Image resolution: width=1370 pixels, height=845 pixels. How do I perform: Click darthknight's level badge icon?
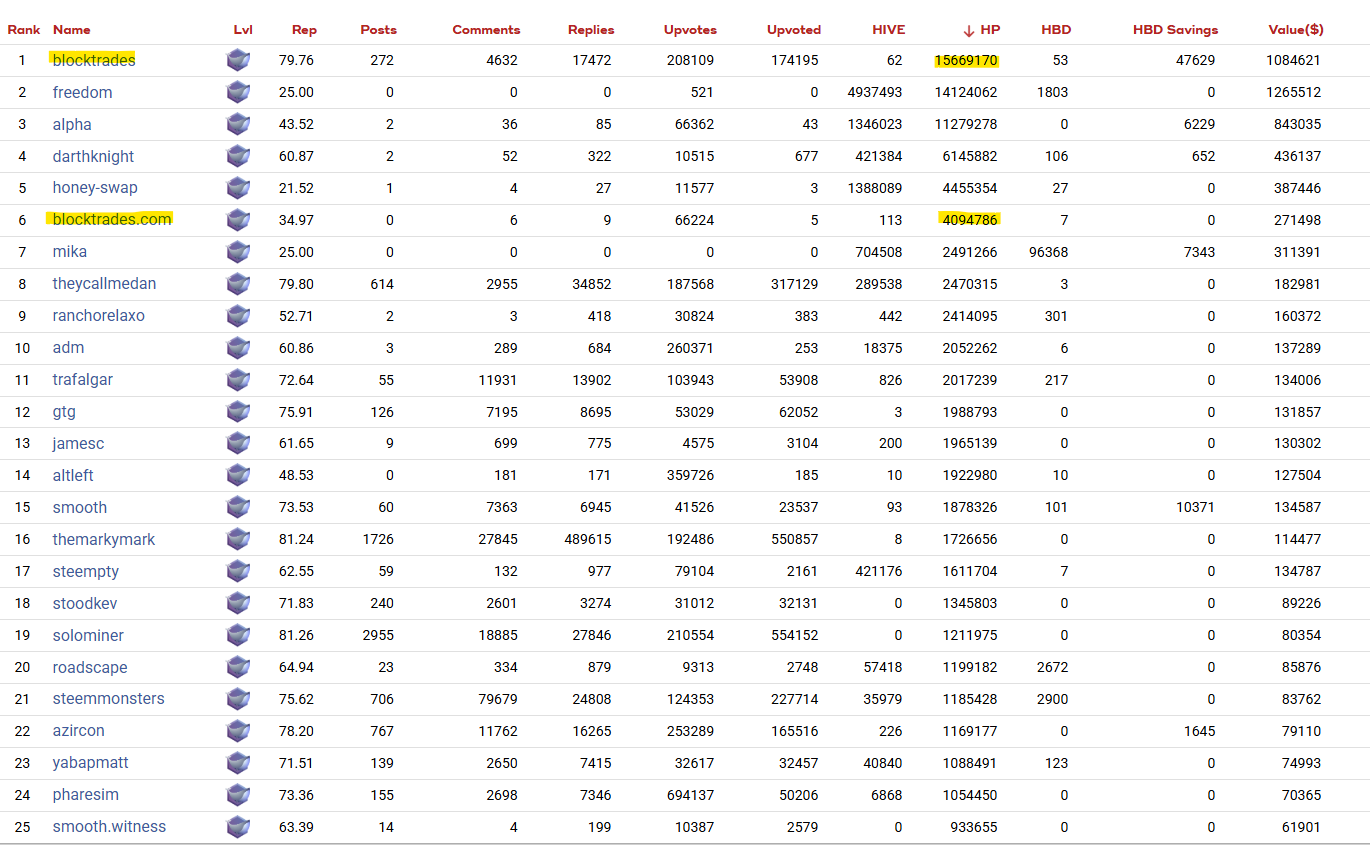238,156
